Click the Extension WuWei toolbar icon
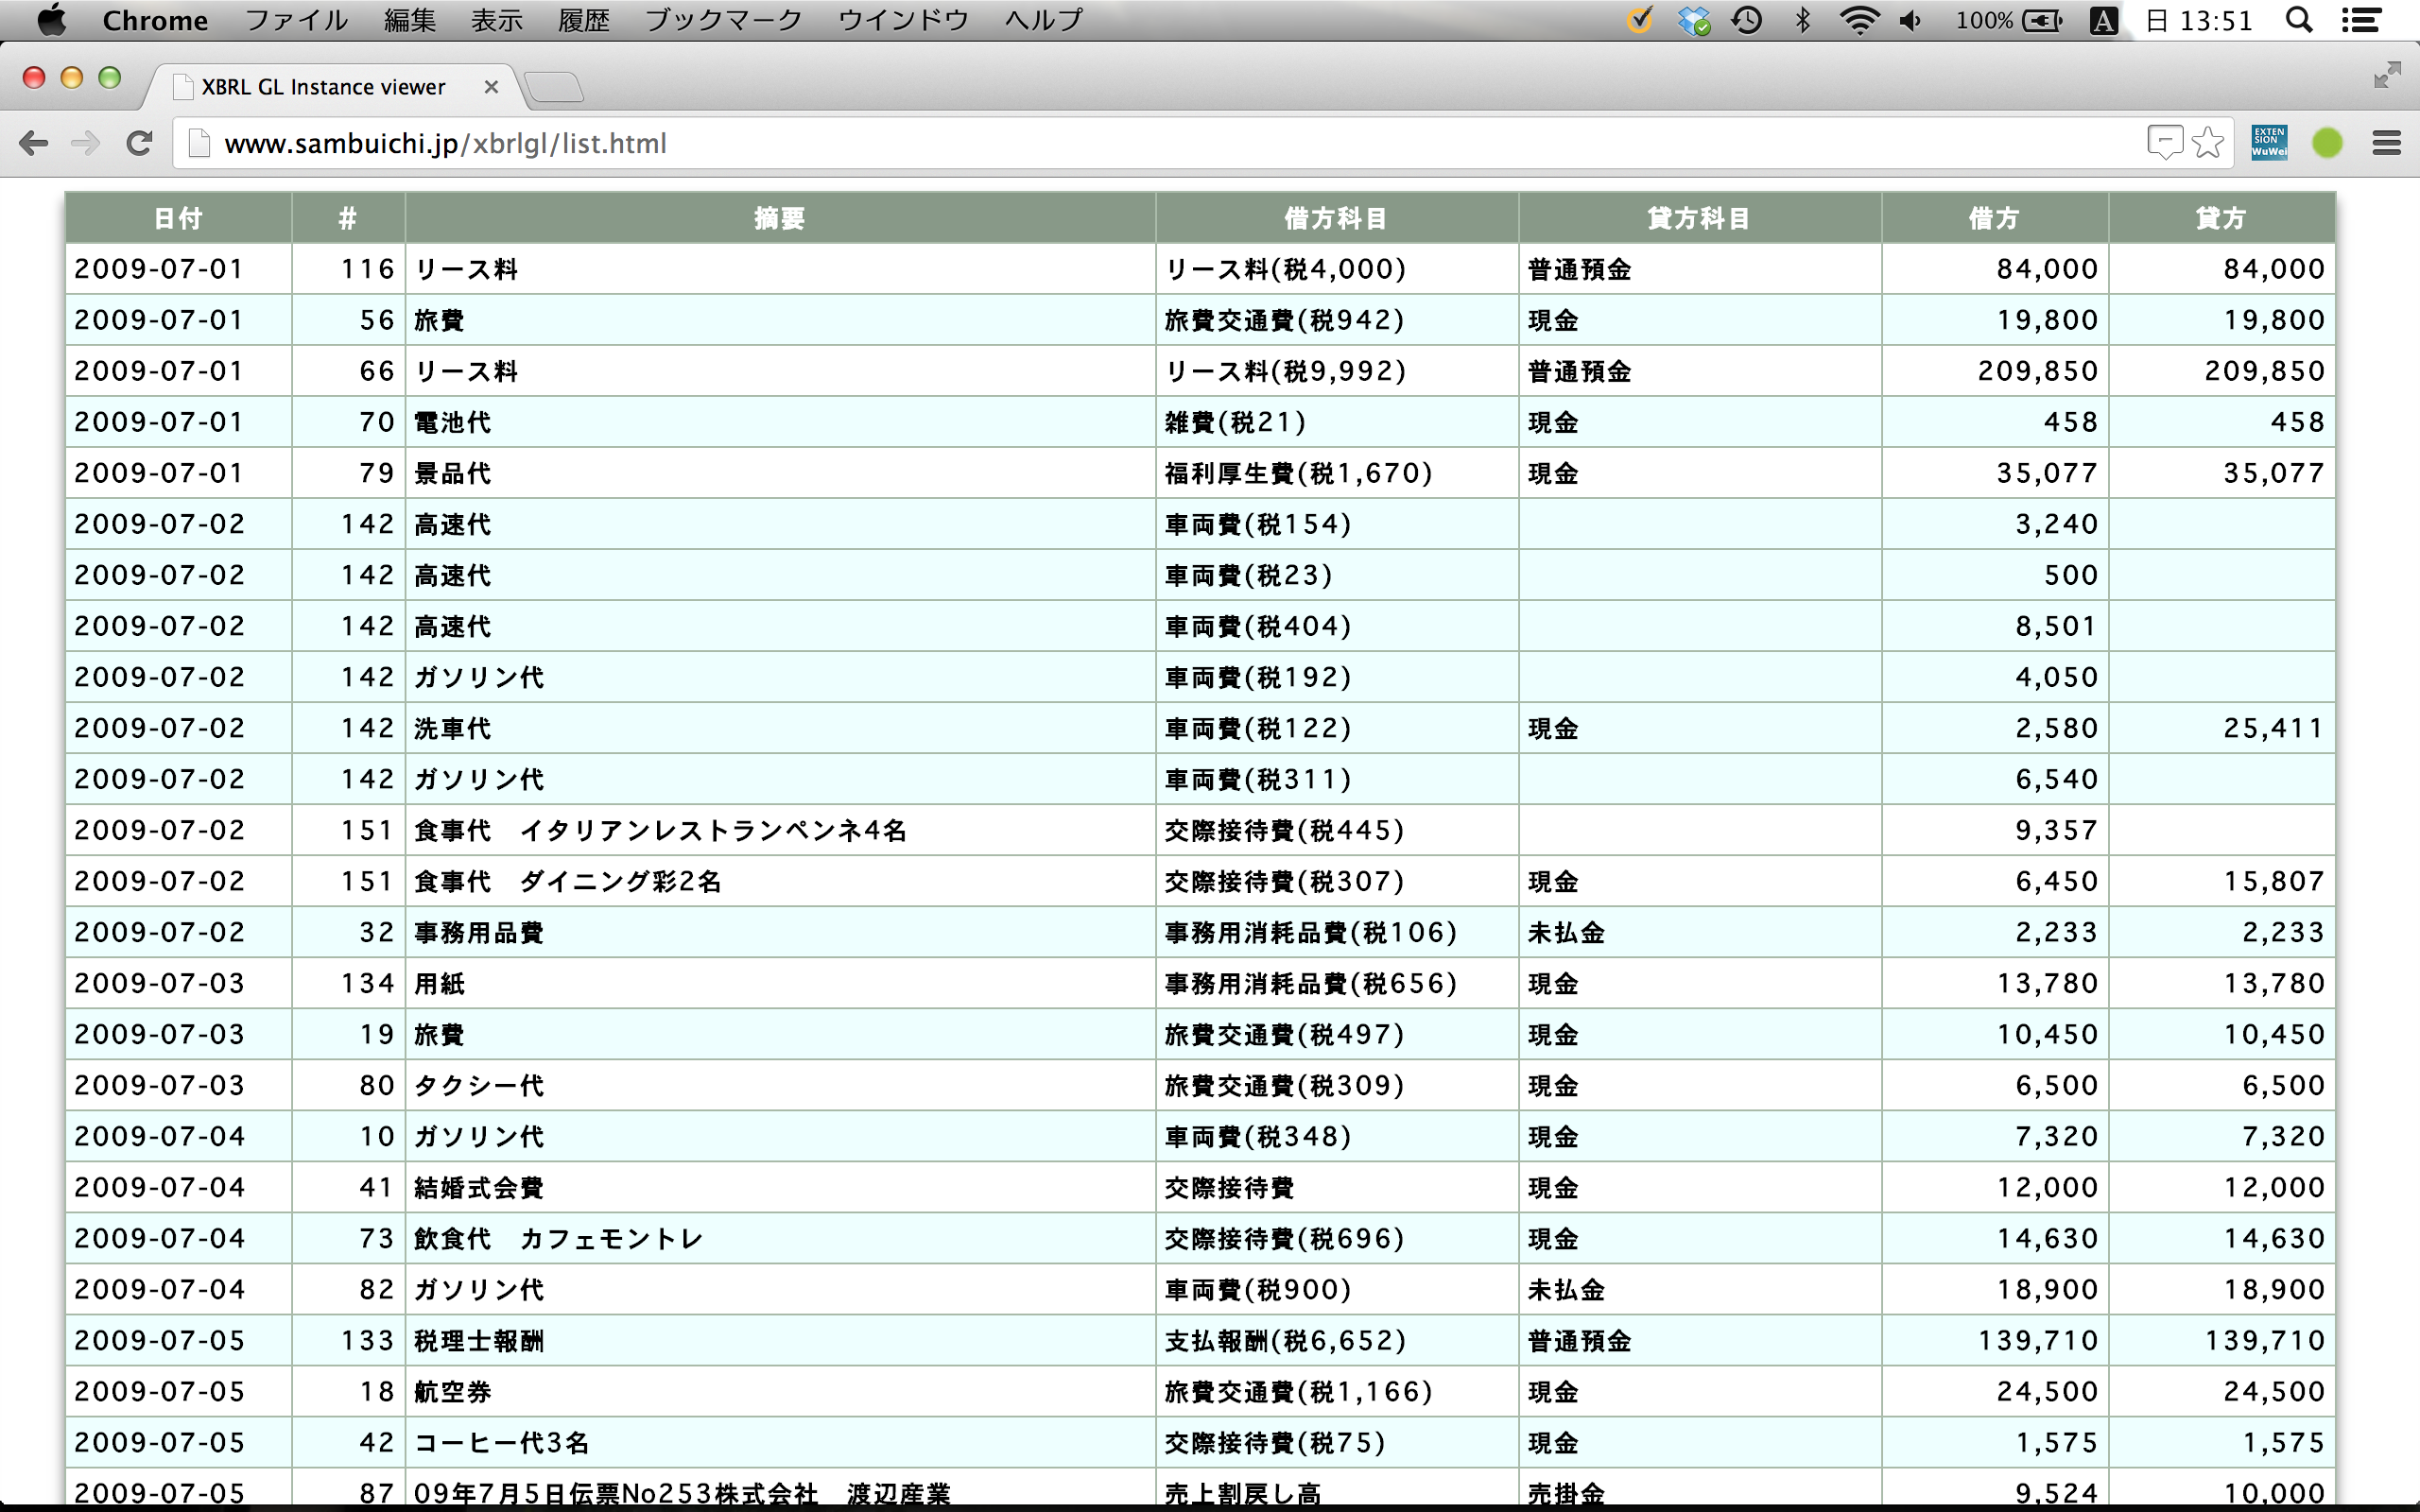The image size is (2420, 1512). pos(2269,143)
